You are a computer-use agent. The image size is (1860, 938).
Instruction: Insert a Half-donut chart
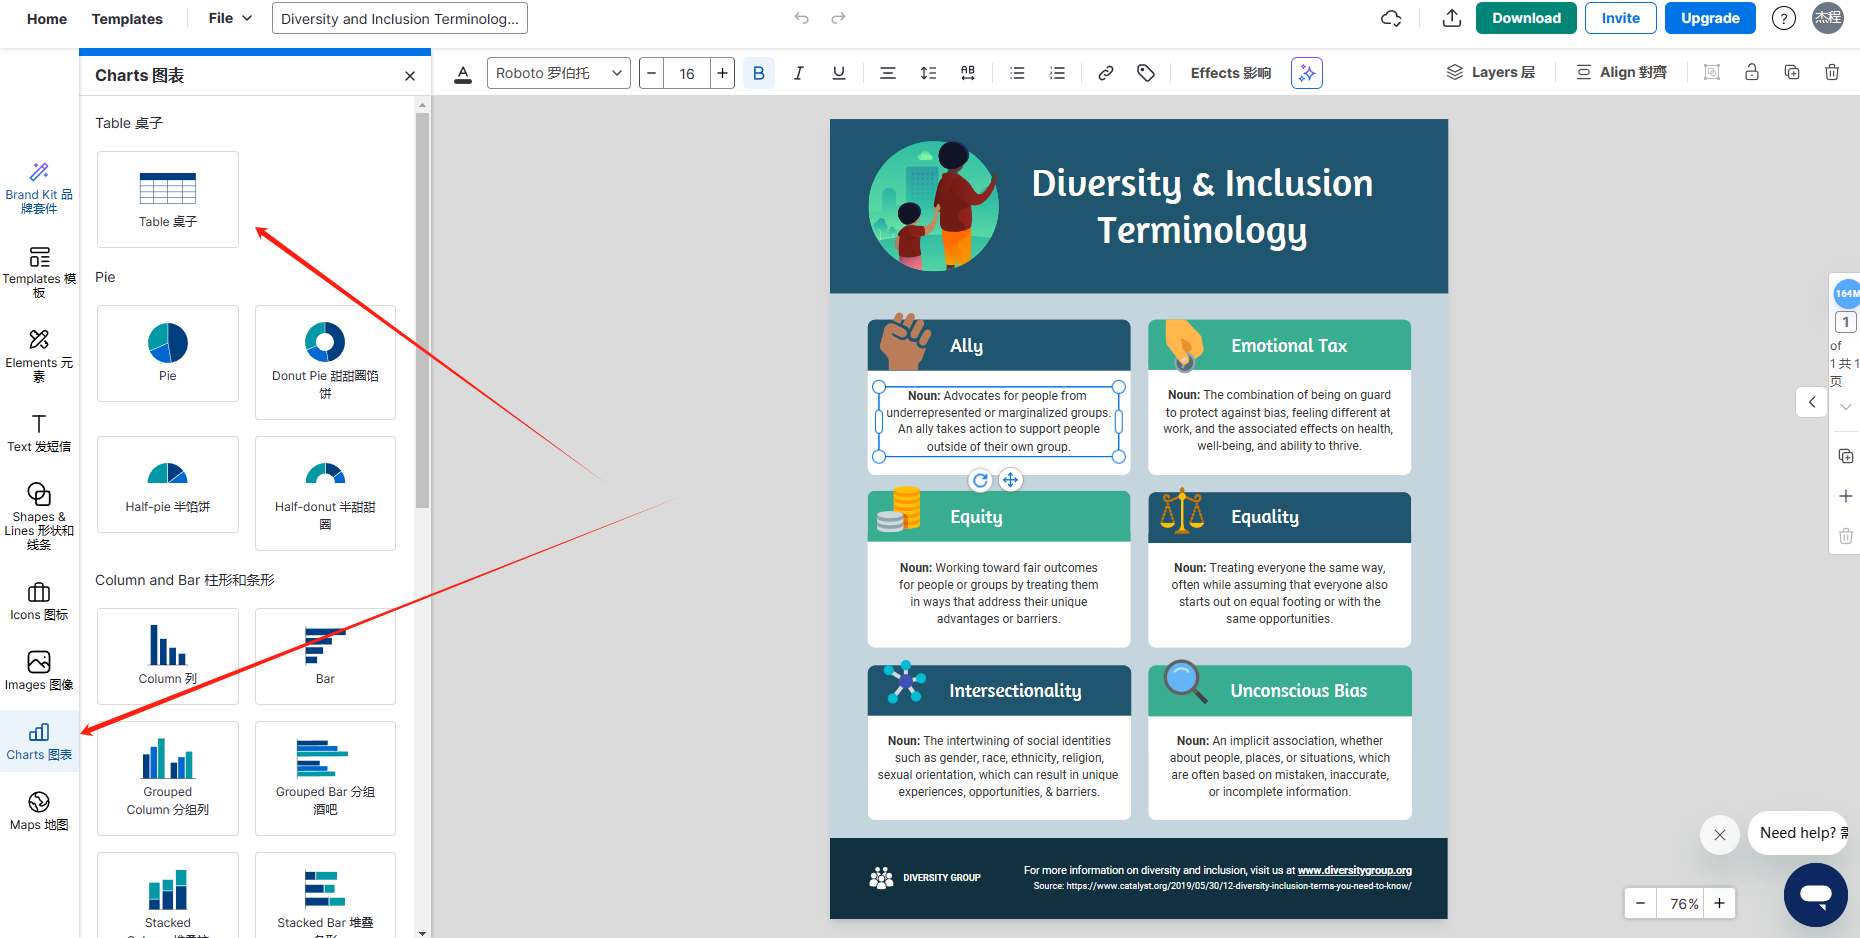[x=325, y=493]
